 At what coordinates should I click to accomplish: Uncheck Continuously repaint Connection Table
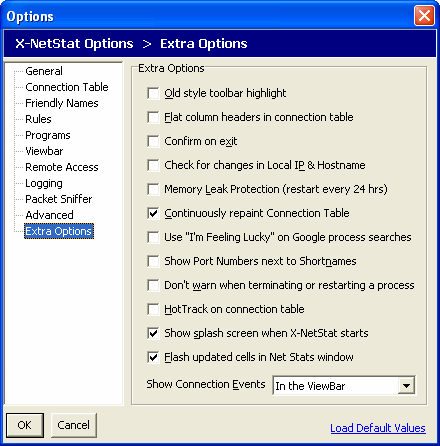pos(153,213)
